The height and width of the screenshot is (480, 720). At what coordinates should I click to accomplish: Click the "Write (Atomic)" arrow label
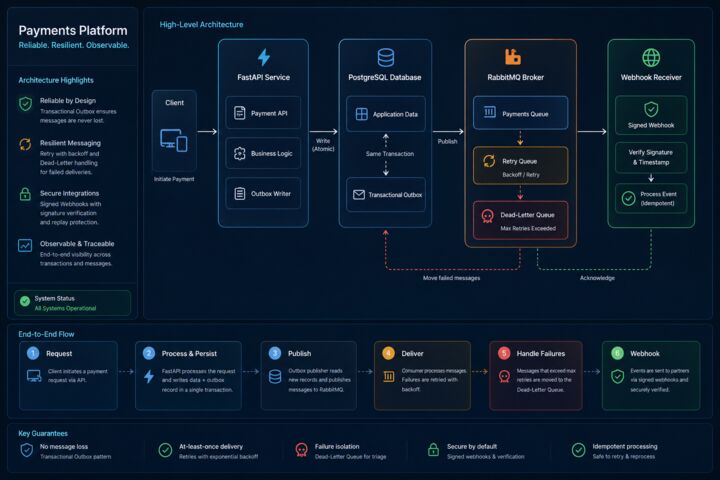point(323,145)
